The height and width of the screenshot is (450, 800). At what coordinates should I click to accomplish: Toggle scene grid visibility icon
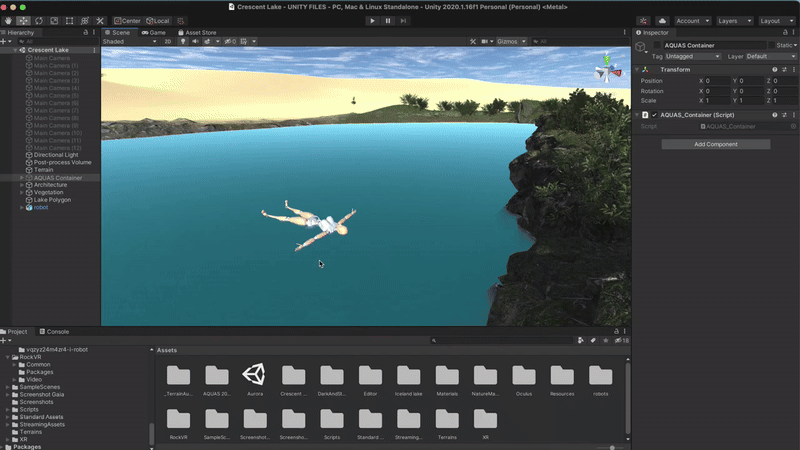pos(244,41)
